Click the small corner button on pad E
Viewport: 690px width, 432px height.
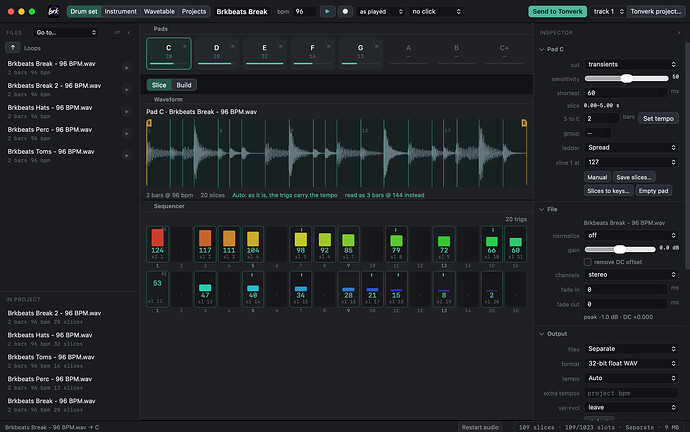tap(281, 46)
